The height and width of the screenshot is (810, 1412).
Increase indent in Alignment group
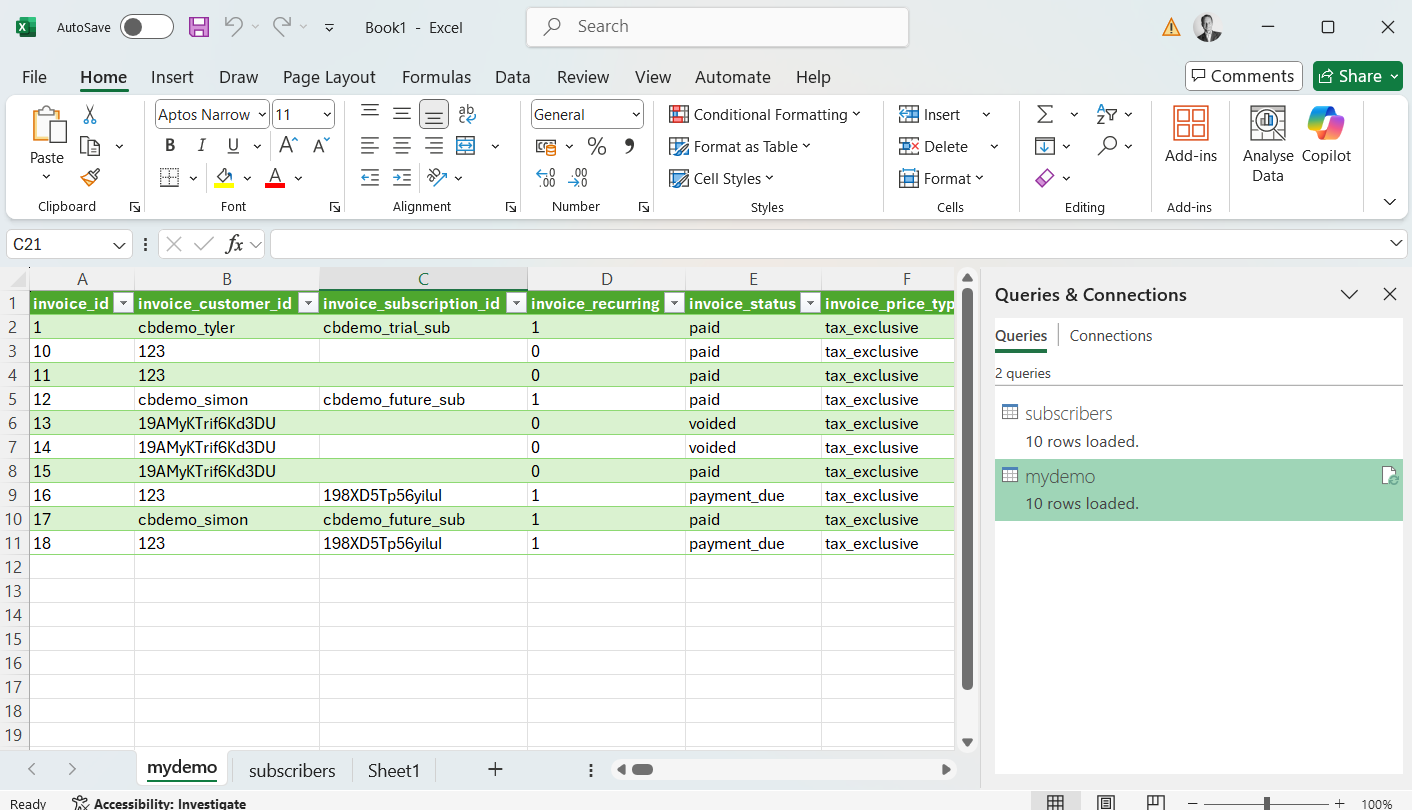(x=402, y=178)
